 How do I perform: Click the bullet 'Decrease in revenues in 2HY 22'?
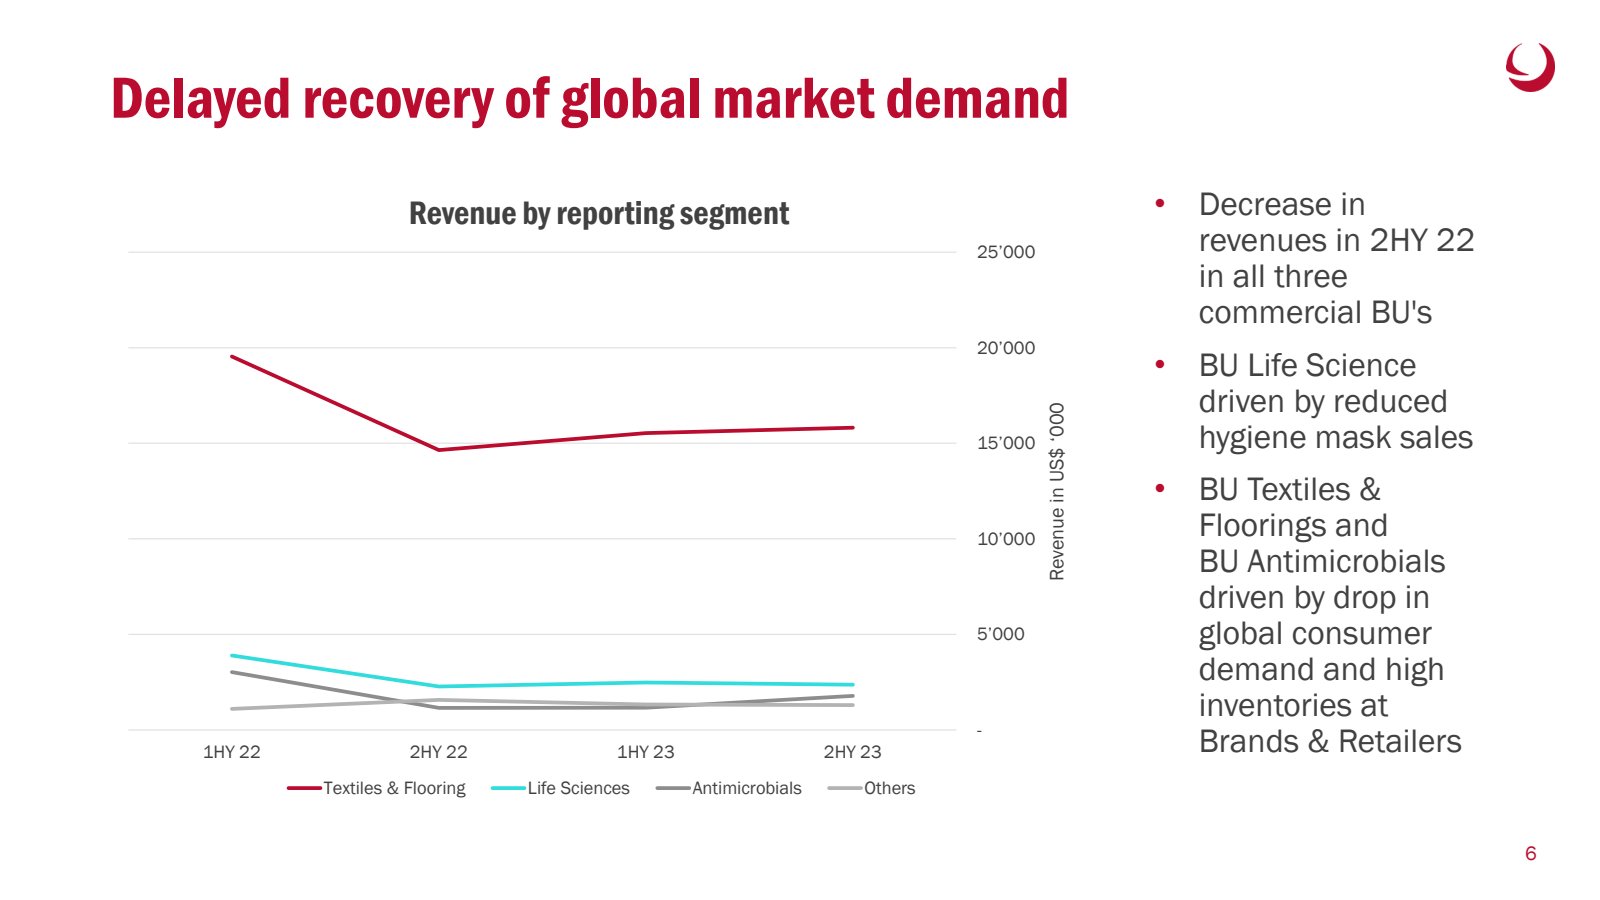pyautogui.click(x=1336, y=258)
